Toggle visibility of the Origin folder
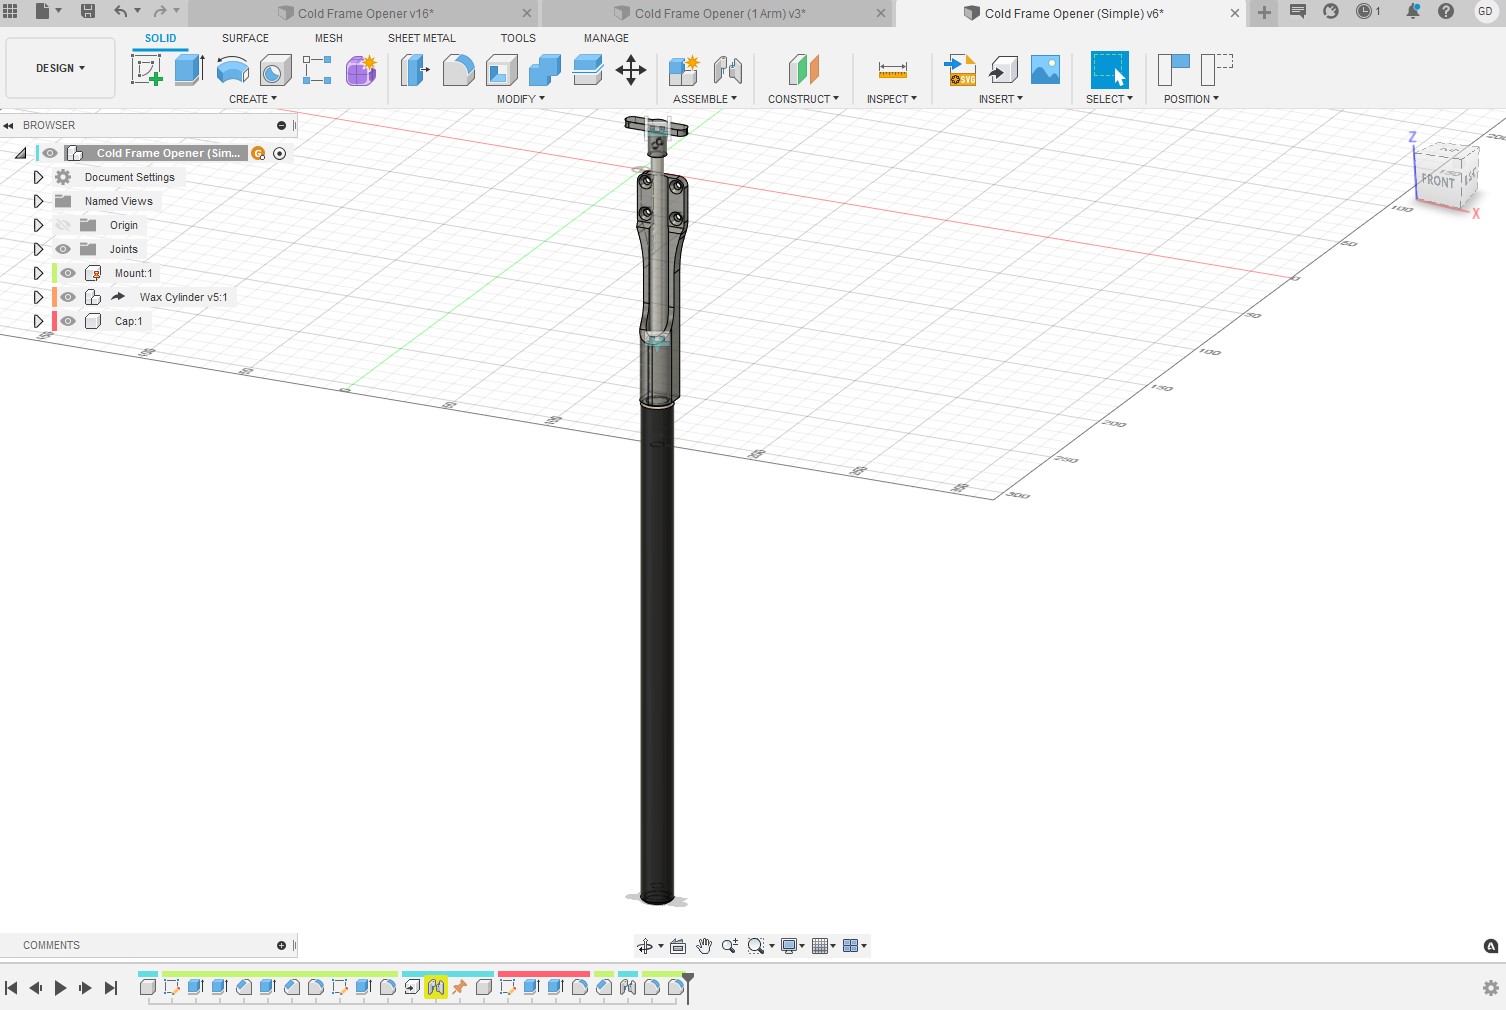The width and height of the screenshot is (1506, 1010). pos(64,225)
